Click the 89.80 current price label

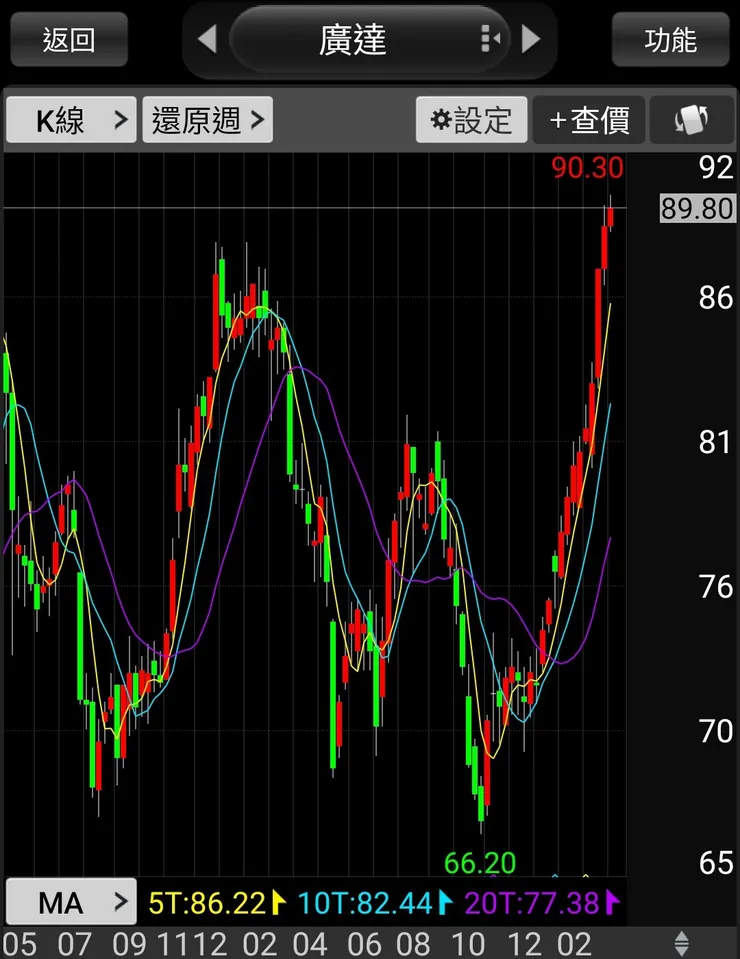[x=697, y=209]
